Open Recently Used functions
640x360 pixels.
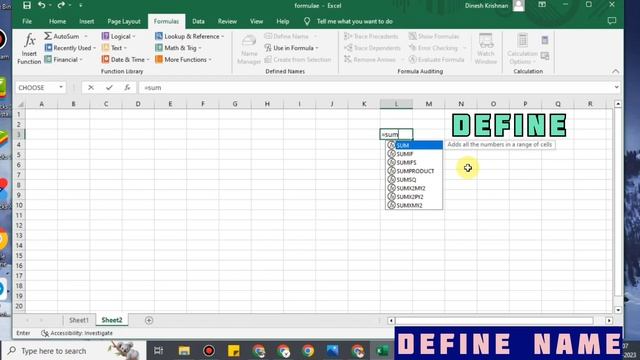click(x=70, y=48)
